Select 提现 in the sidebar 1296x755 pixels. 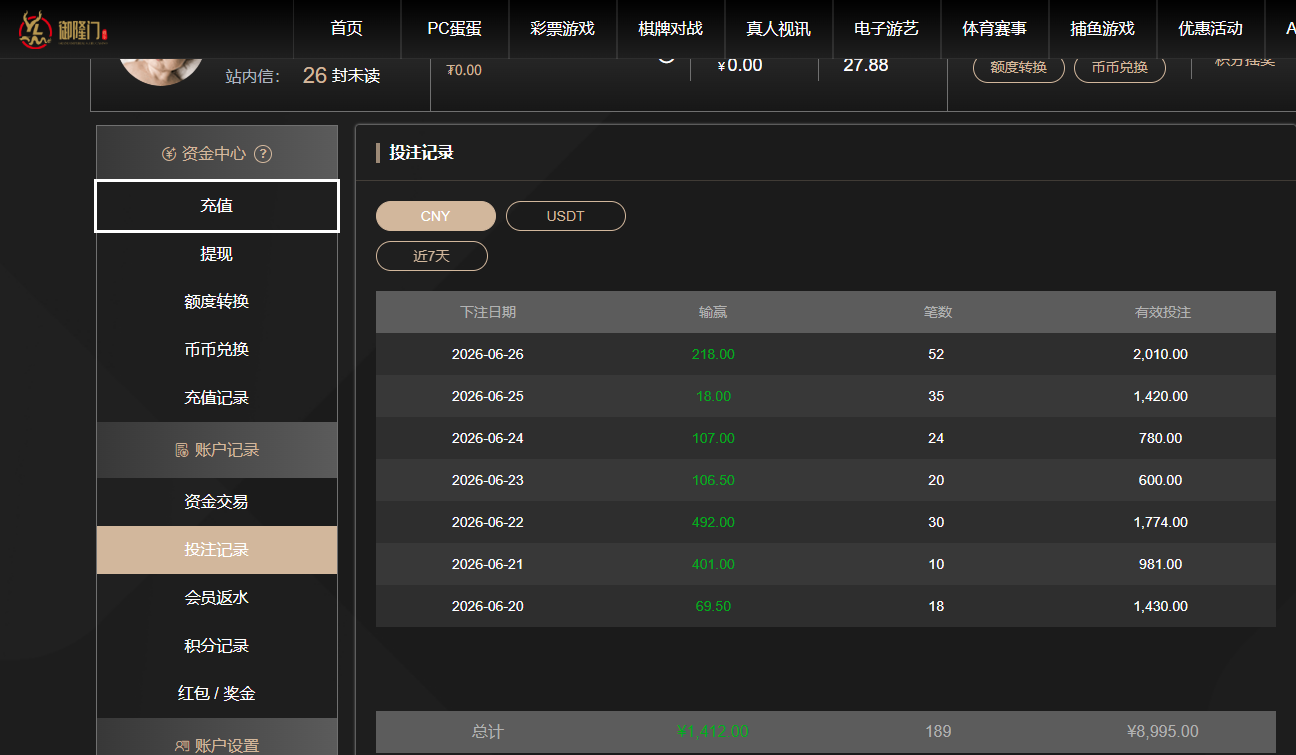tap(217, 254)
